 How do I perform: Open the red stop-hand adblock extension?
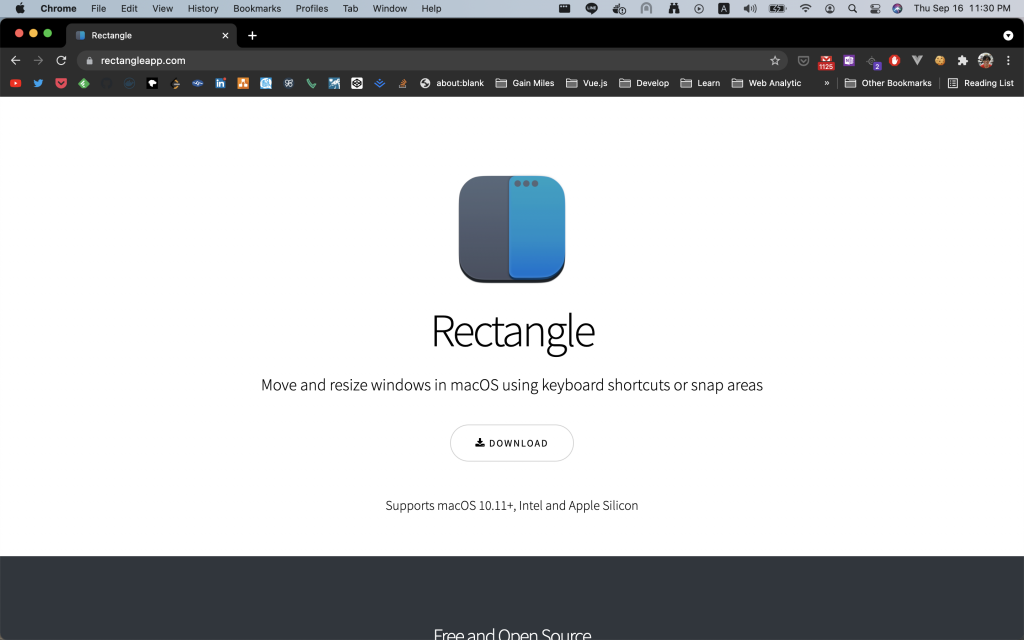click(x=895, y=61)
